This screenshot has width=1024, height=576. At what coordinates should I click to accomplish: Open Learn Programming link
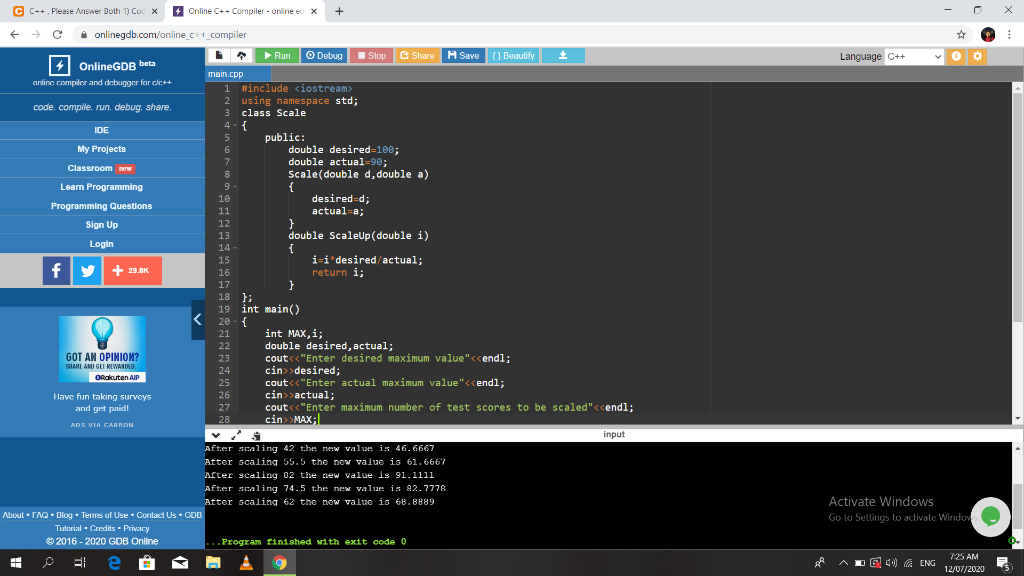coord(102,187)
